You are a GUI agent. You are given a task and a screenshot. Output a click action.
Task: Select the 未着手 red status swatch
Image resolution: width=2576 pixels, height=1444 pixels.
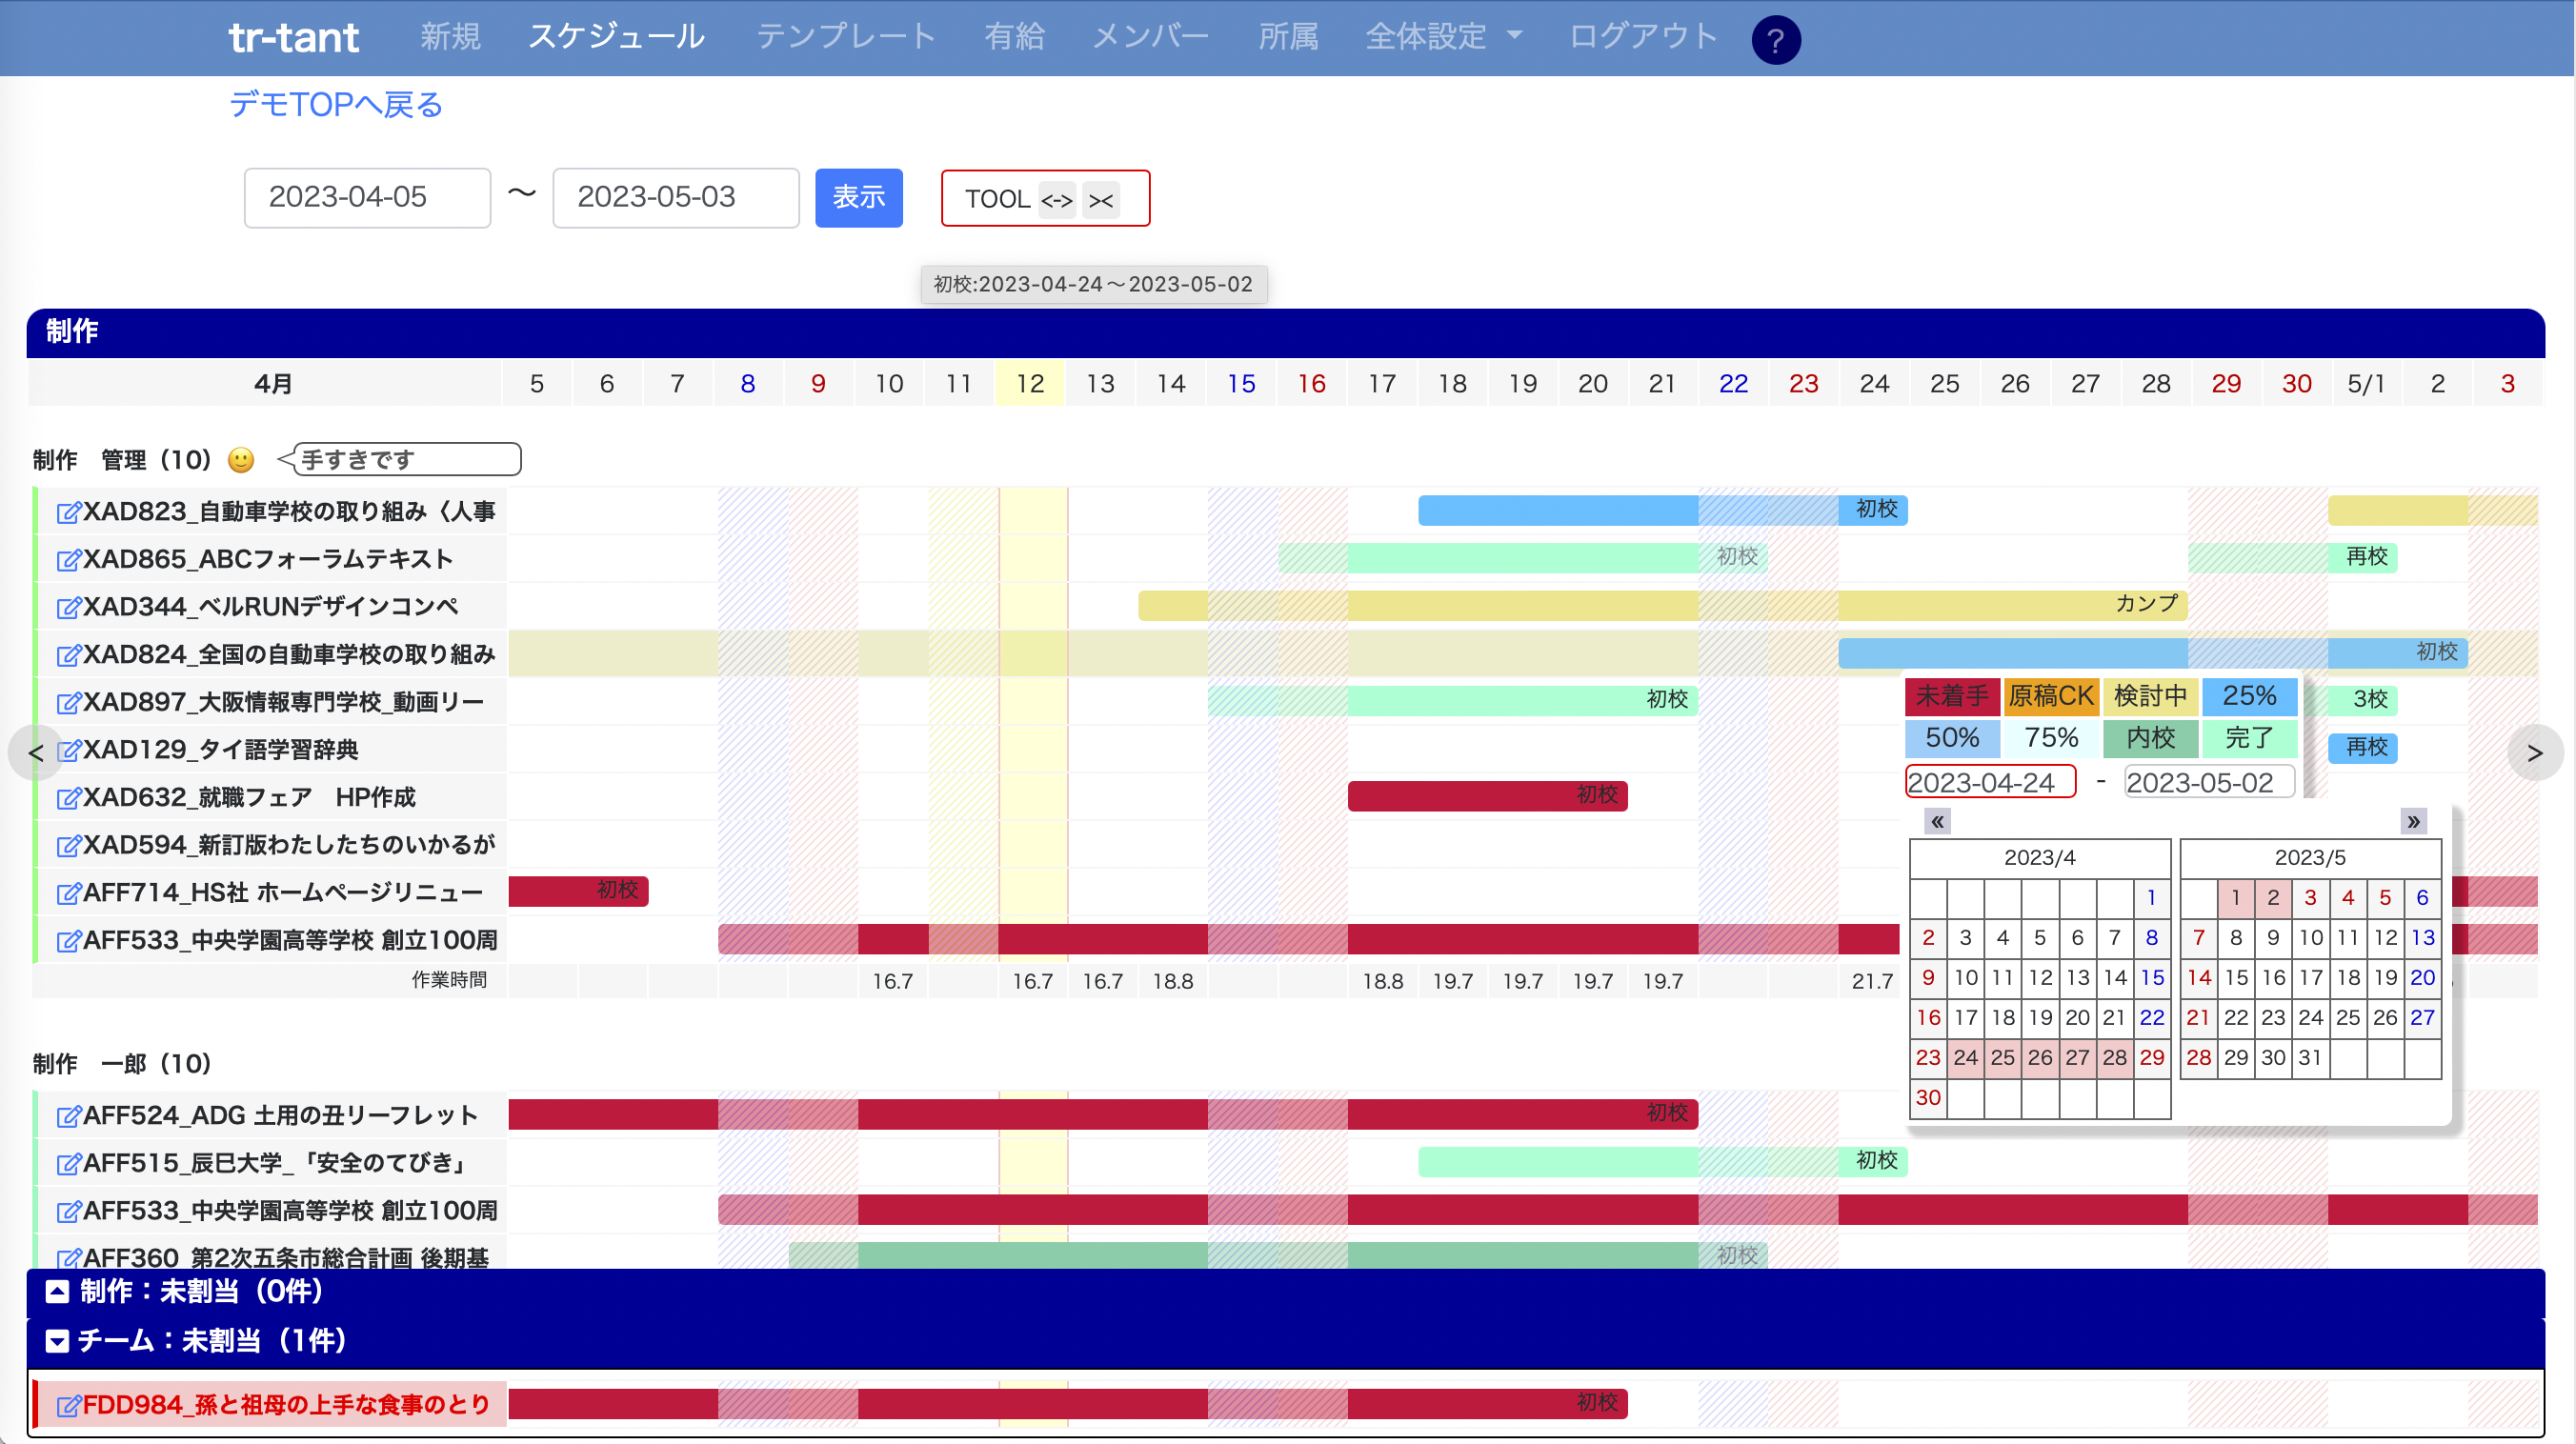(1951, 696)
